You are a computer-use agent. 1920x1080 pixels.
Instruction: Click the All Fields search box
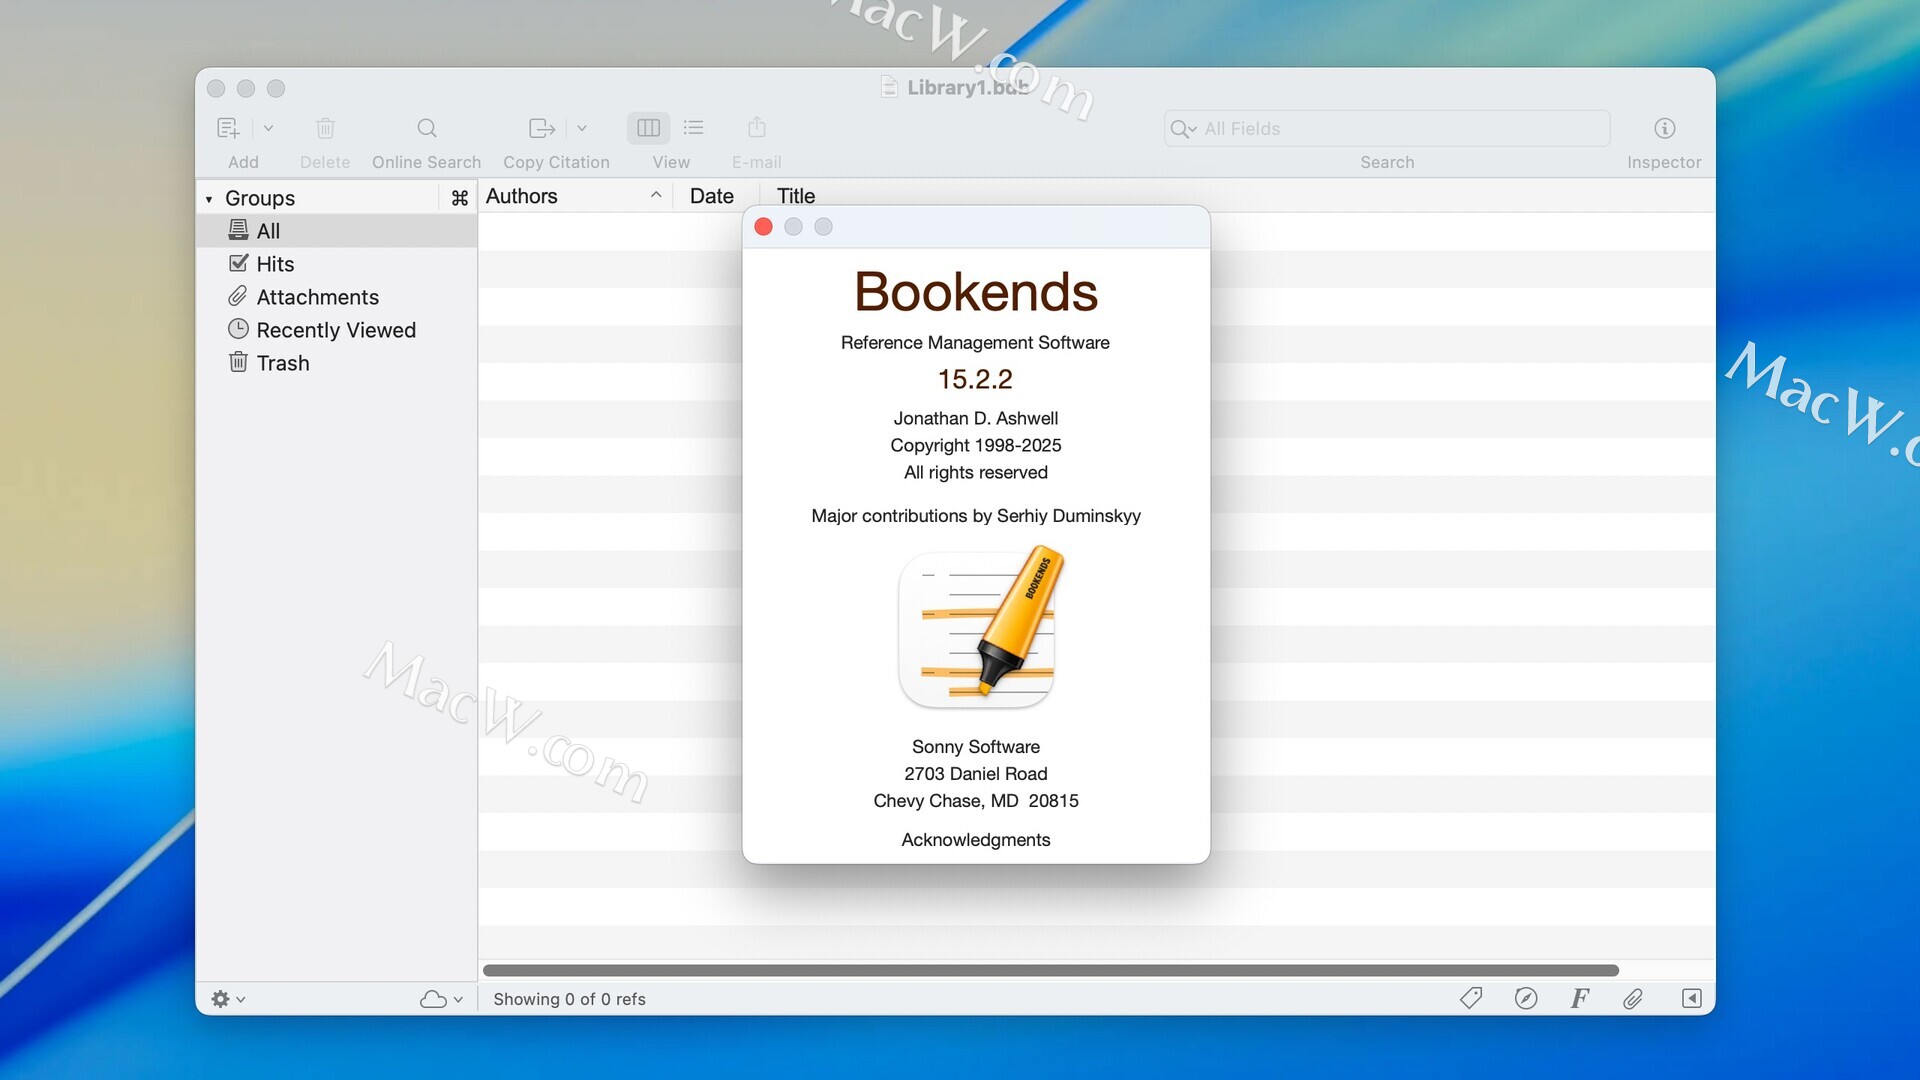(x=1400, y=128)
